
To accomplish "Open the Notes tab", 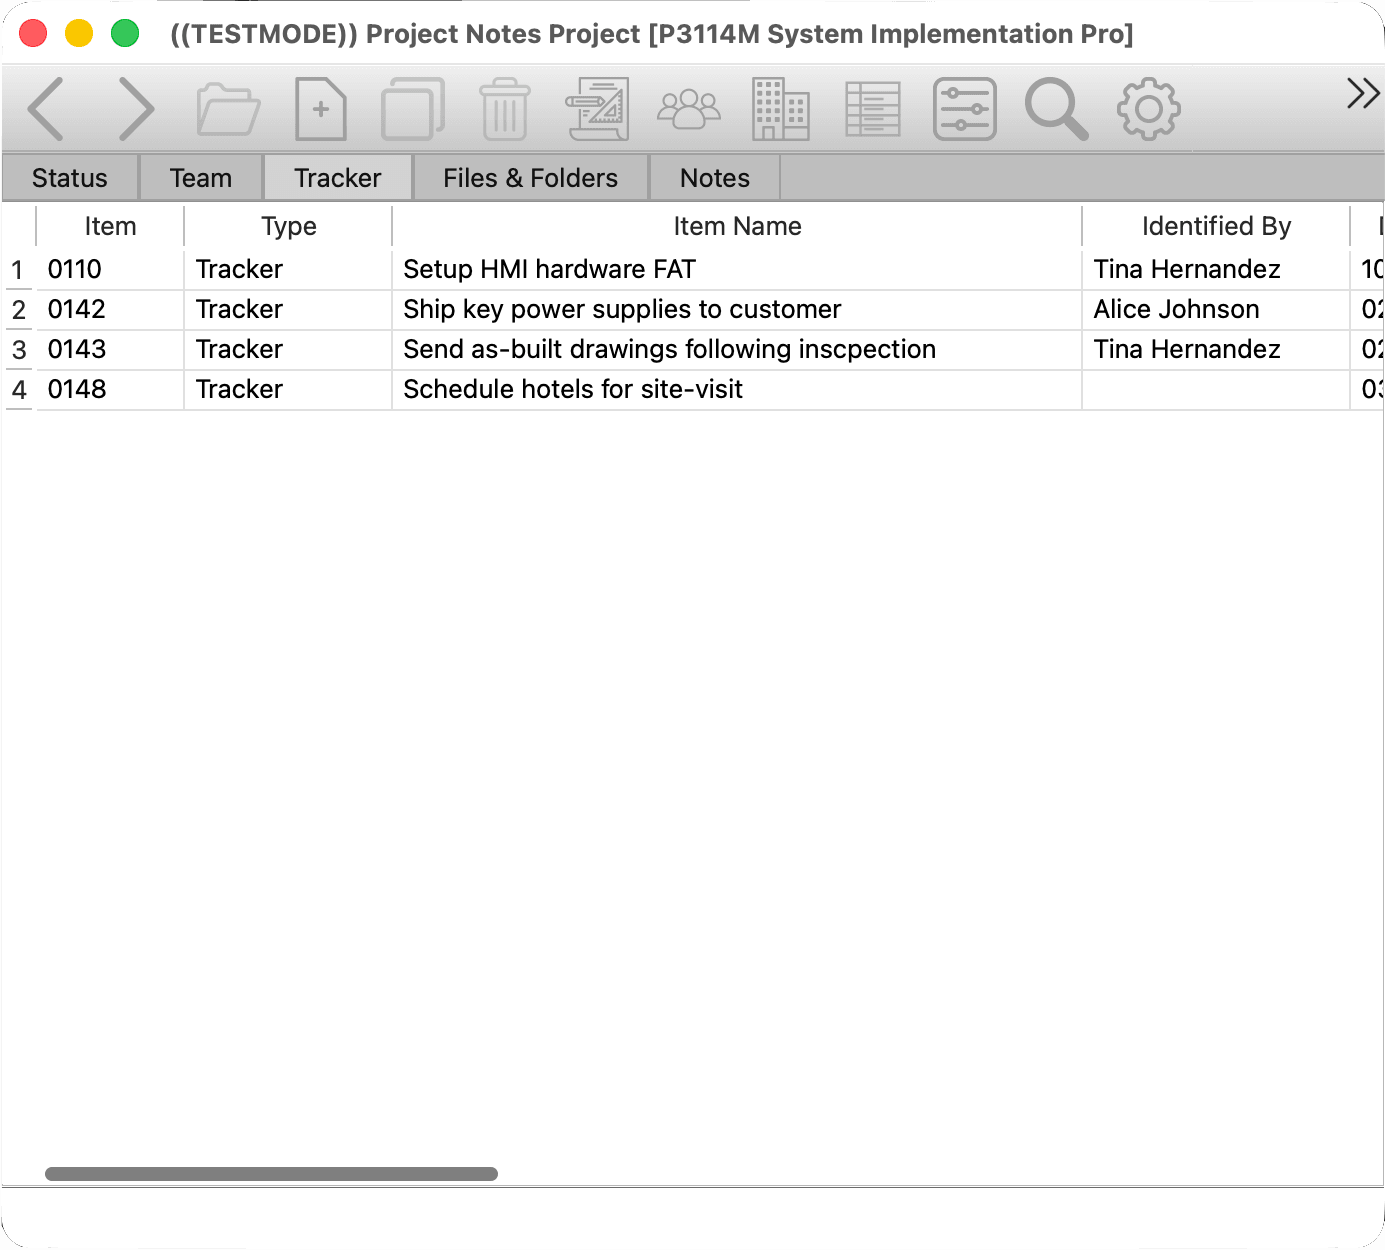I will pyautogui.click(x=715, y=178).
